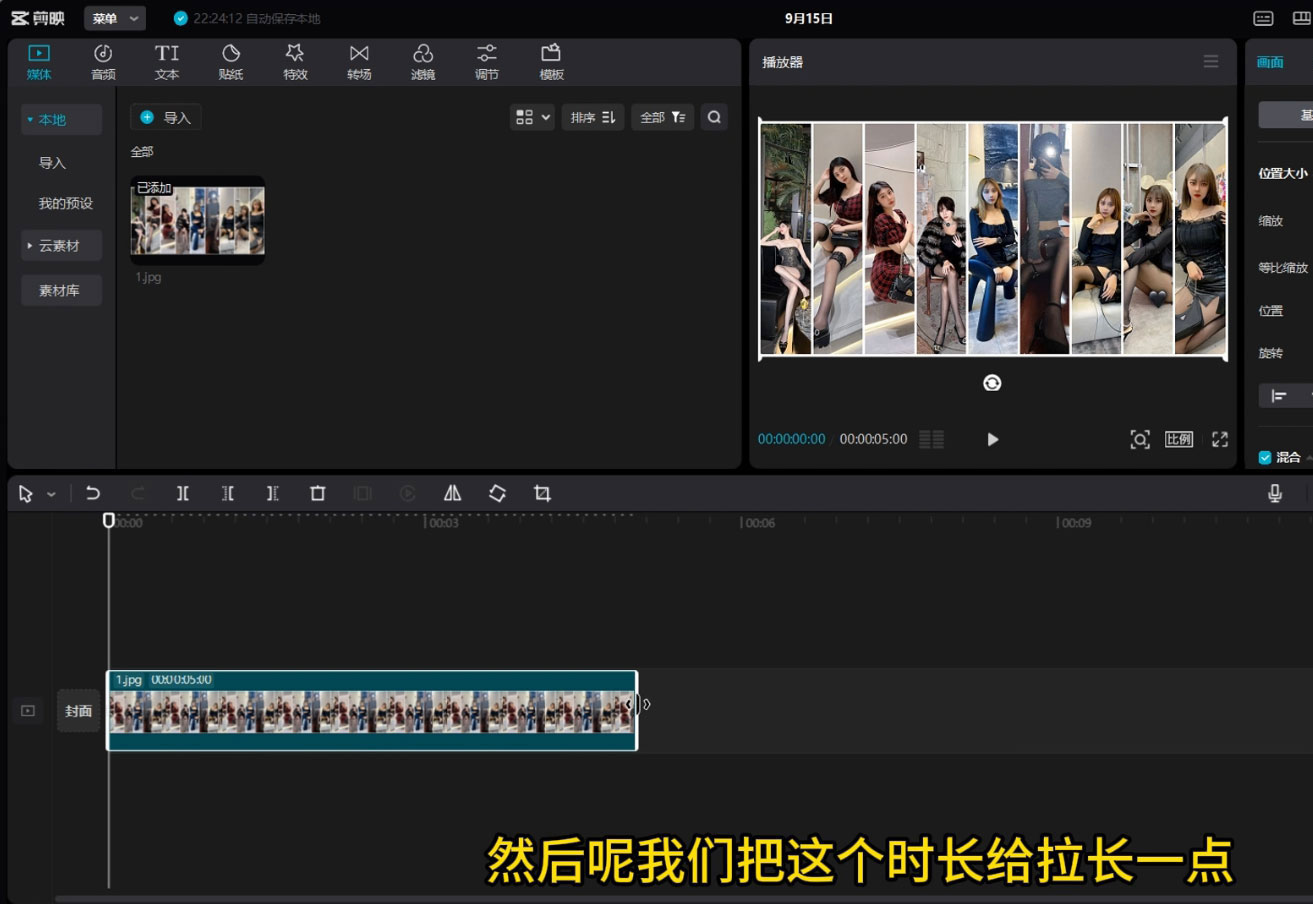This screenshot has width=1313, height=904.
Task: Open the 贴纸 (Sticker) panel
Action: (x=230, y=61)
